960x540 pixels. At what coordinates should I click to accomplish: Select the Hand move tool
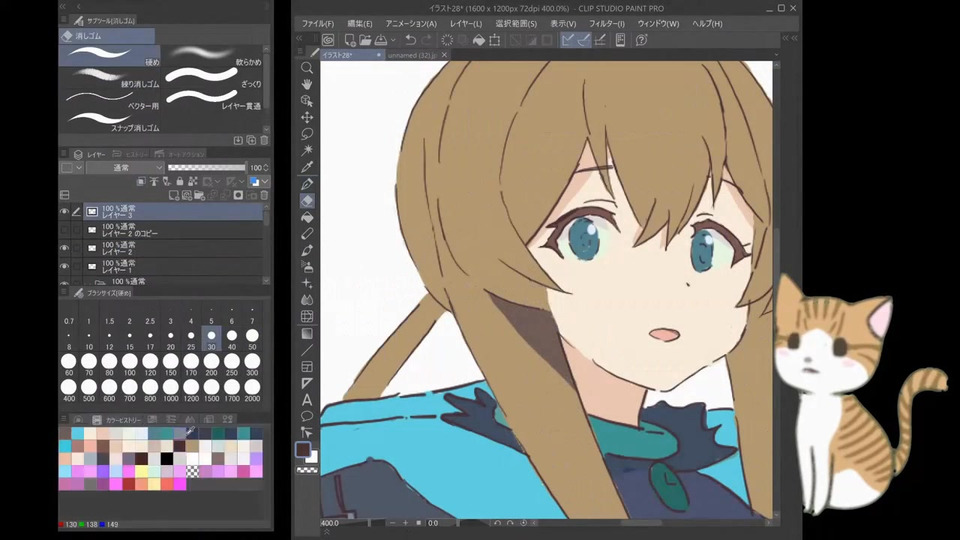[x=307, y=84]
